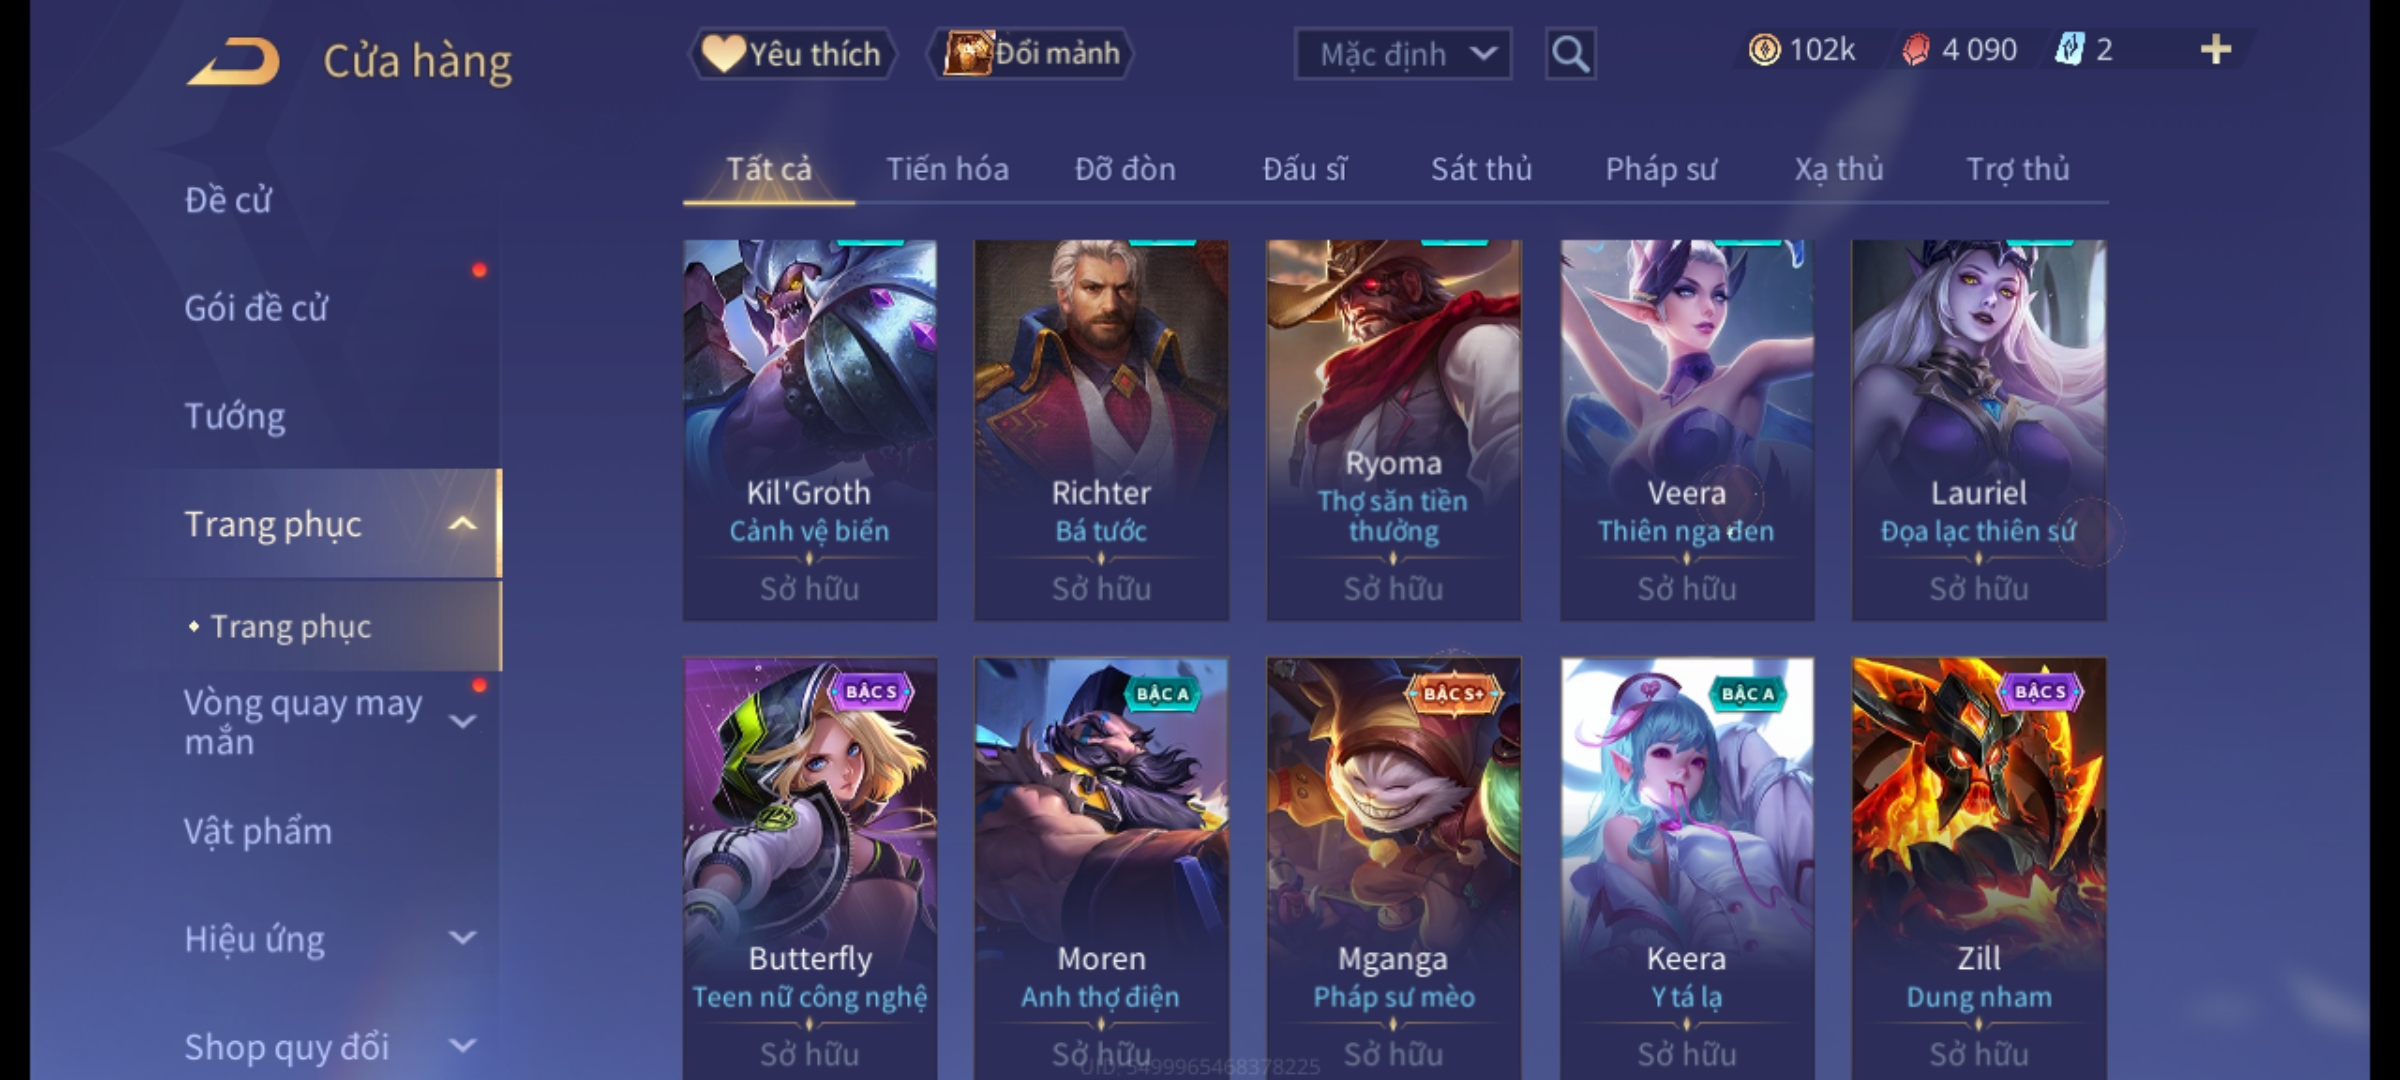Expand the Shop quy đổi section
This screenshot has height=1080, width=2400.
tap(462, 1046)
